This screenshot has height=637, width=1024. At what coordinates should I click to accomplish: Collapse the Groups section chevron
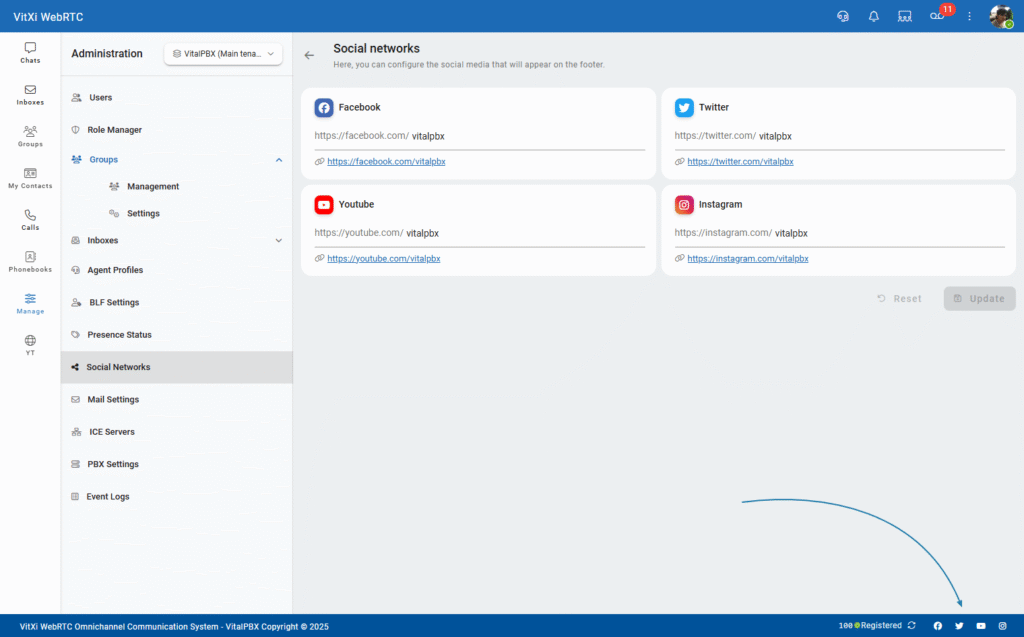click(x=279, y=160)
